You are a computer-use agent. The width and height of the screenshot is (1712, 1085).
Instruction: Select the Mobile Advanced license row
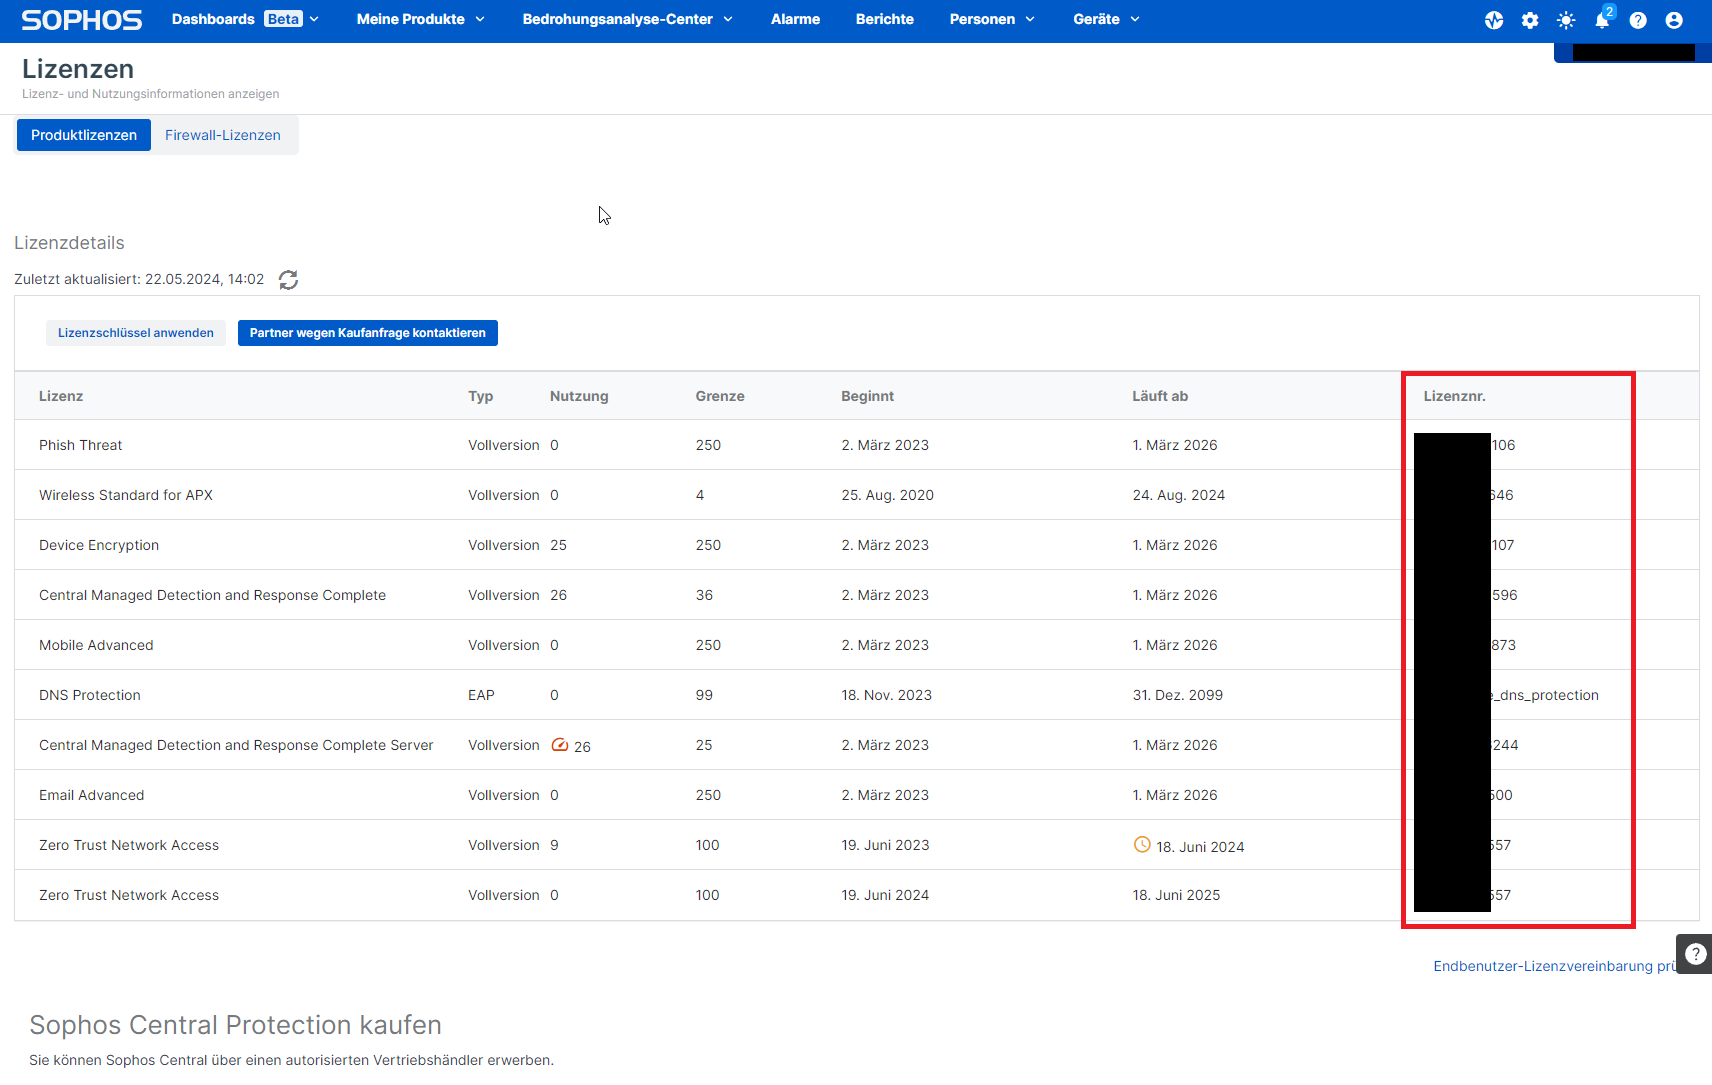click(x=857, y=645)
